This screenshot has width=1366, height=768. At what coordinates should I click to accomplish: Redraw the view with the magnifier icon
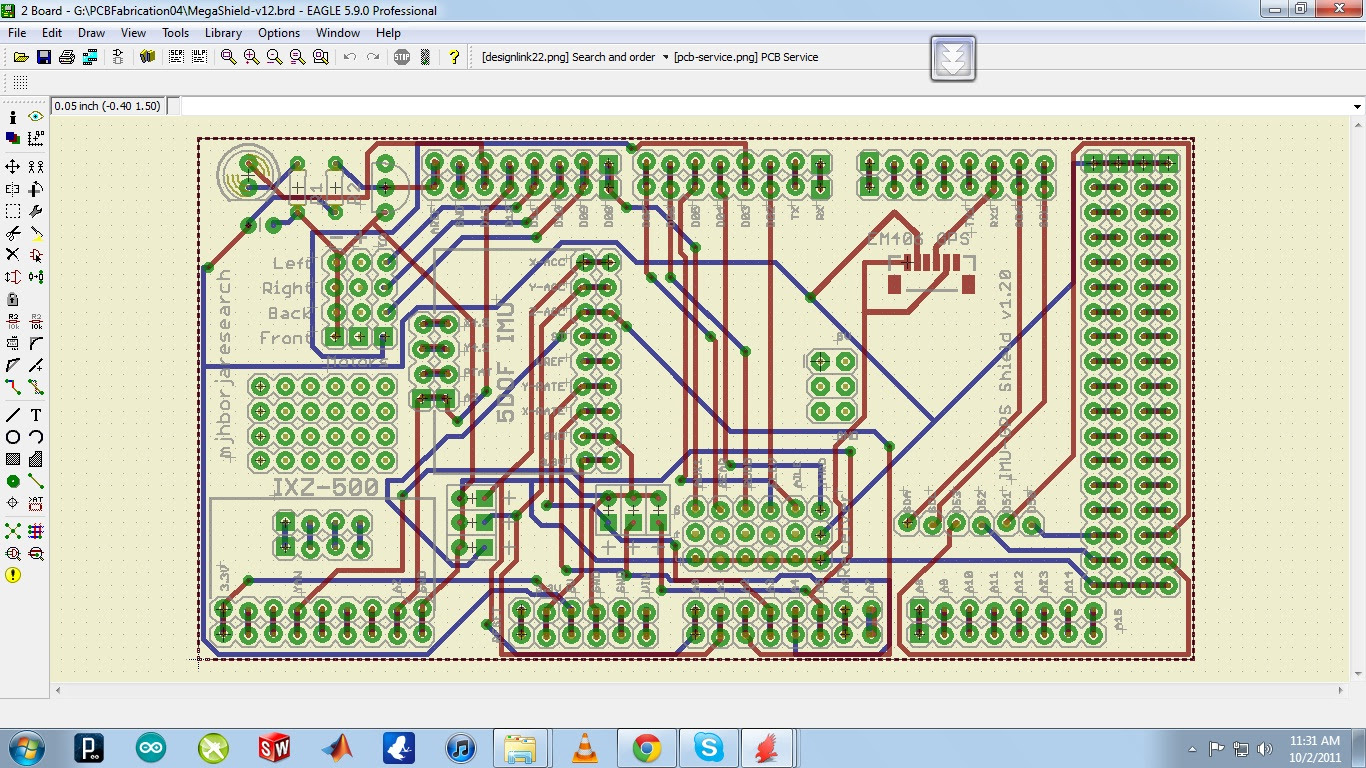click(297, 57)
